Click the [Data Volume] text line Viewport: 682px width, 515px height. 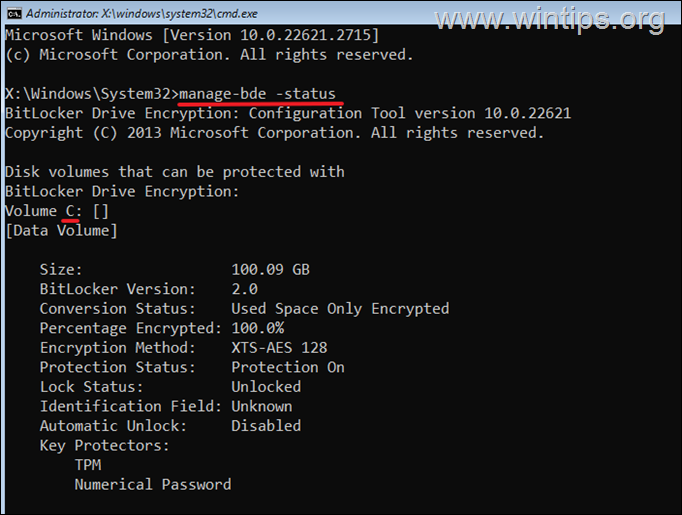[61, 231]
